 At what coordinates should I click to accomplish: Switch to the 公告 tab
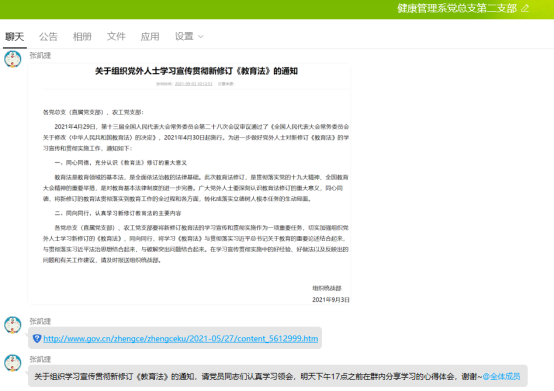[48, 36]
